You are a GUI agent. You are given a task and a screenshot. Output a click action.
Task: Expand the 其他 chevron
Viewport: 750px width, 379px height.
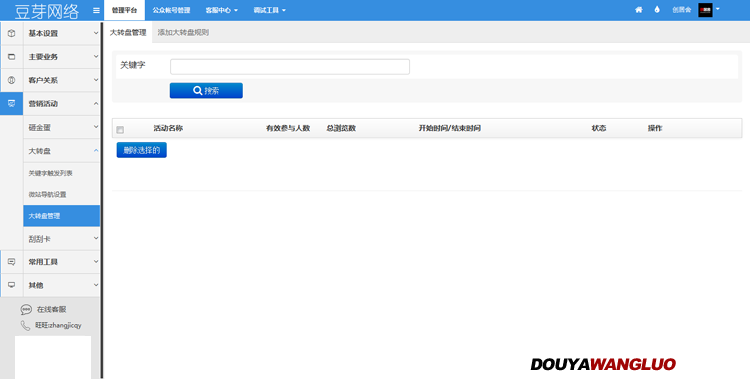[x=96, y=285]
